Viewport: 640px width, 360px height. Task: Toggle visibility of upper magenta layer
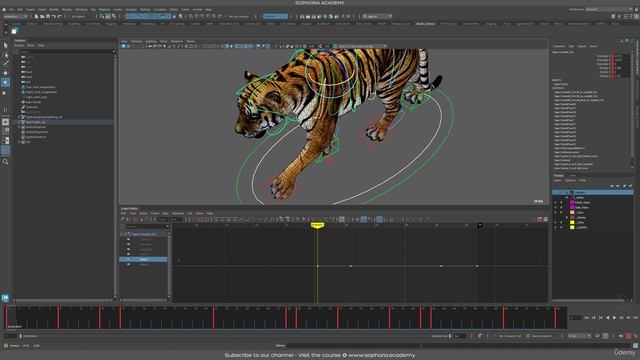click(x=555, y=202)
